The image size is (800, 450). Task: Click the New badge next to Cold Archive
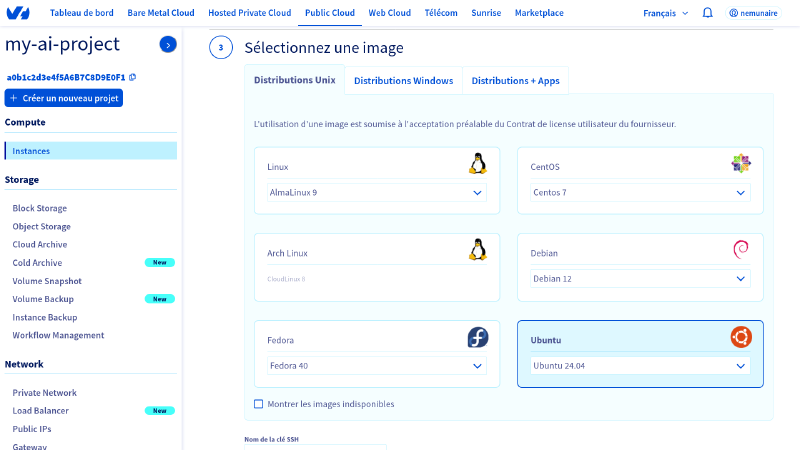tap(160, 262)
